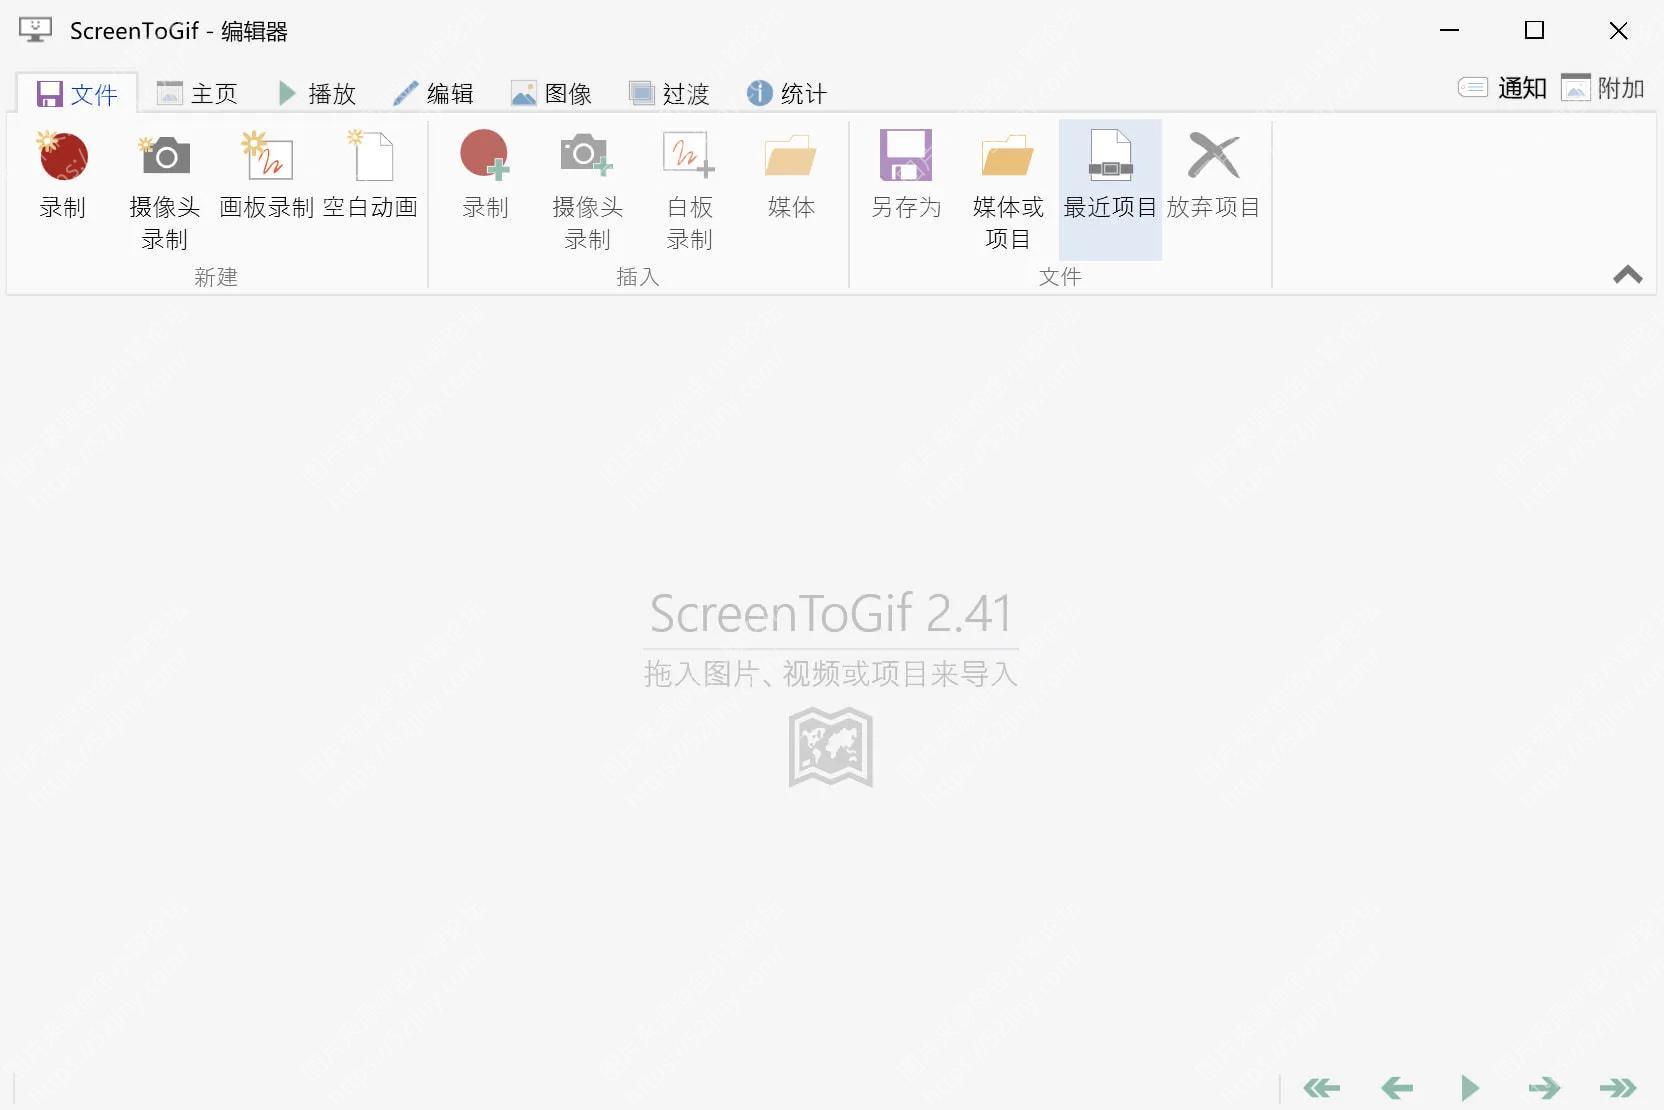The height and width of the screenshot is (1110, 1664).
Task: Open the 过渡 transitions tab
Action: 669,92
